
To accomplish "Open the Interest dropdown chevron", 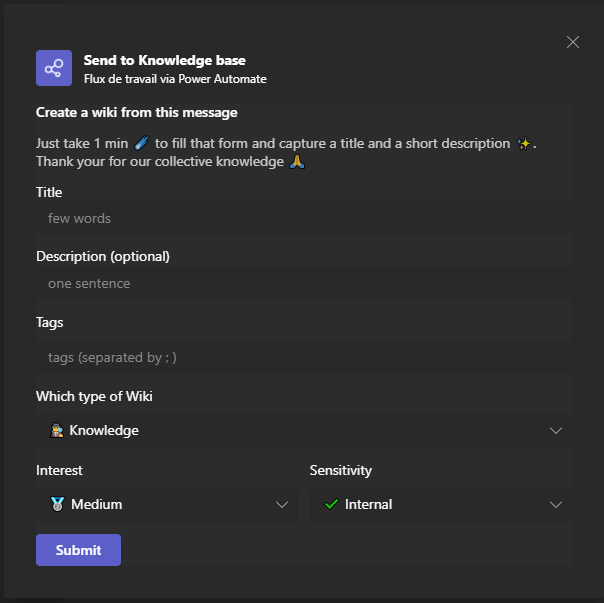I will [282, 504].
